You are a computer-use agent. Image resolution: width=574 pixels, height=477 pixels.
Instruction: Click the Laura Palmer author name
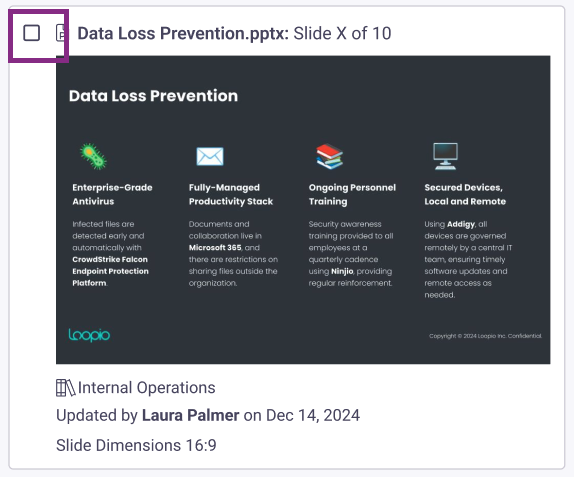point(190,415)
